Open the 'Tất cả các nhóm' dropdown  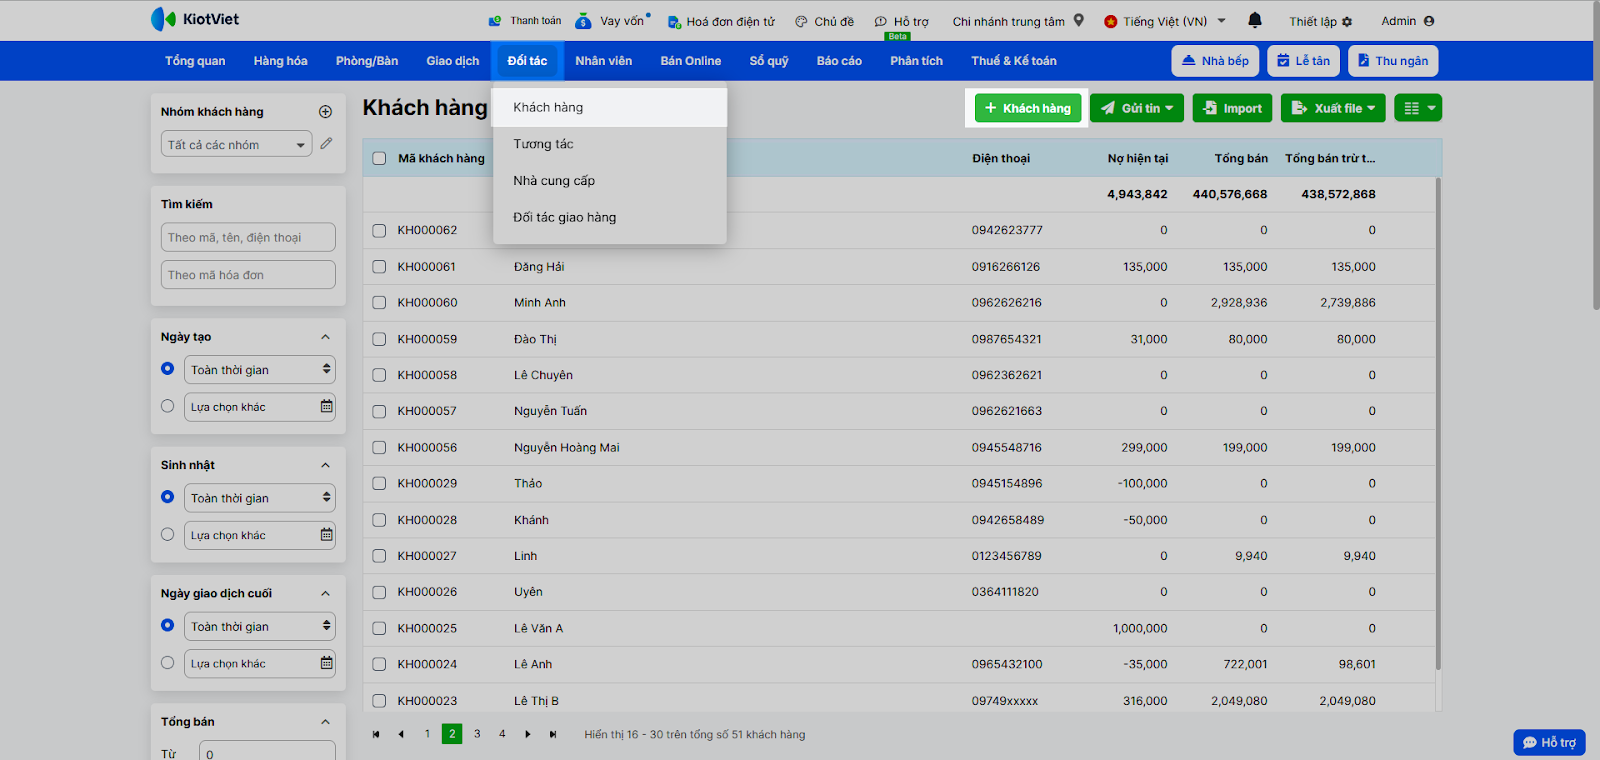(237, 145)
